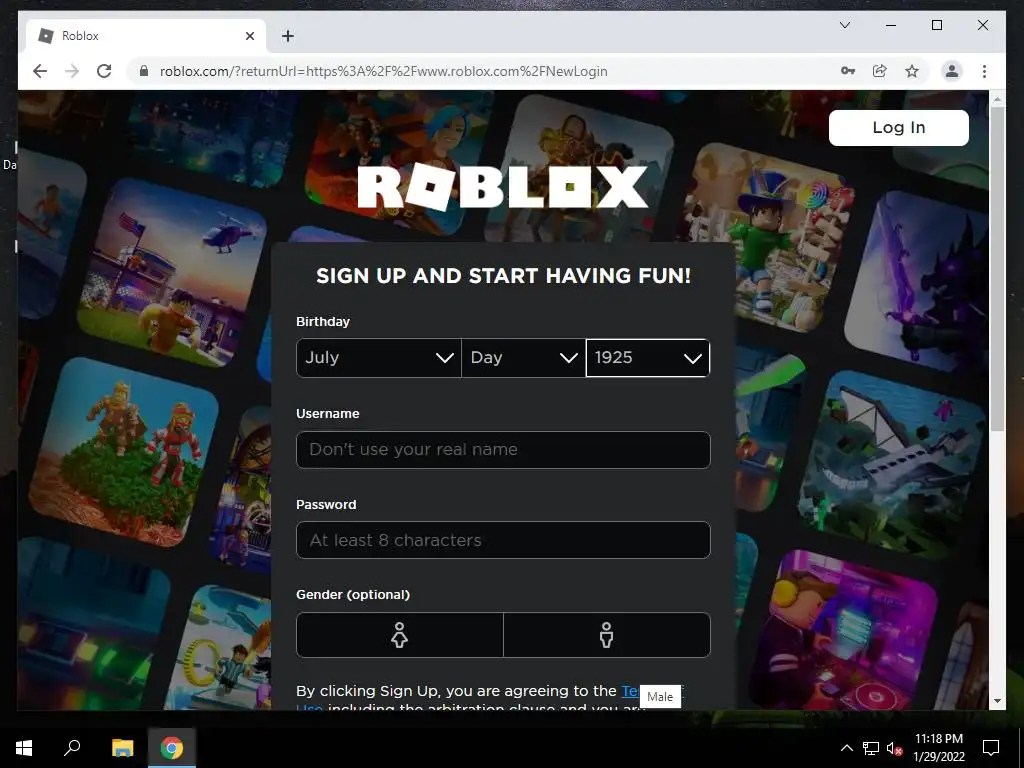Open the Chrome profile avatar menu
The image size is (1024, 768).
click(x=952, y=71)
